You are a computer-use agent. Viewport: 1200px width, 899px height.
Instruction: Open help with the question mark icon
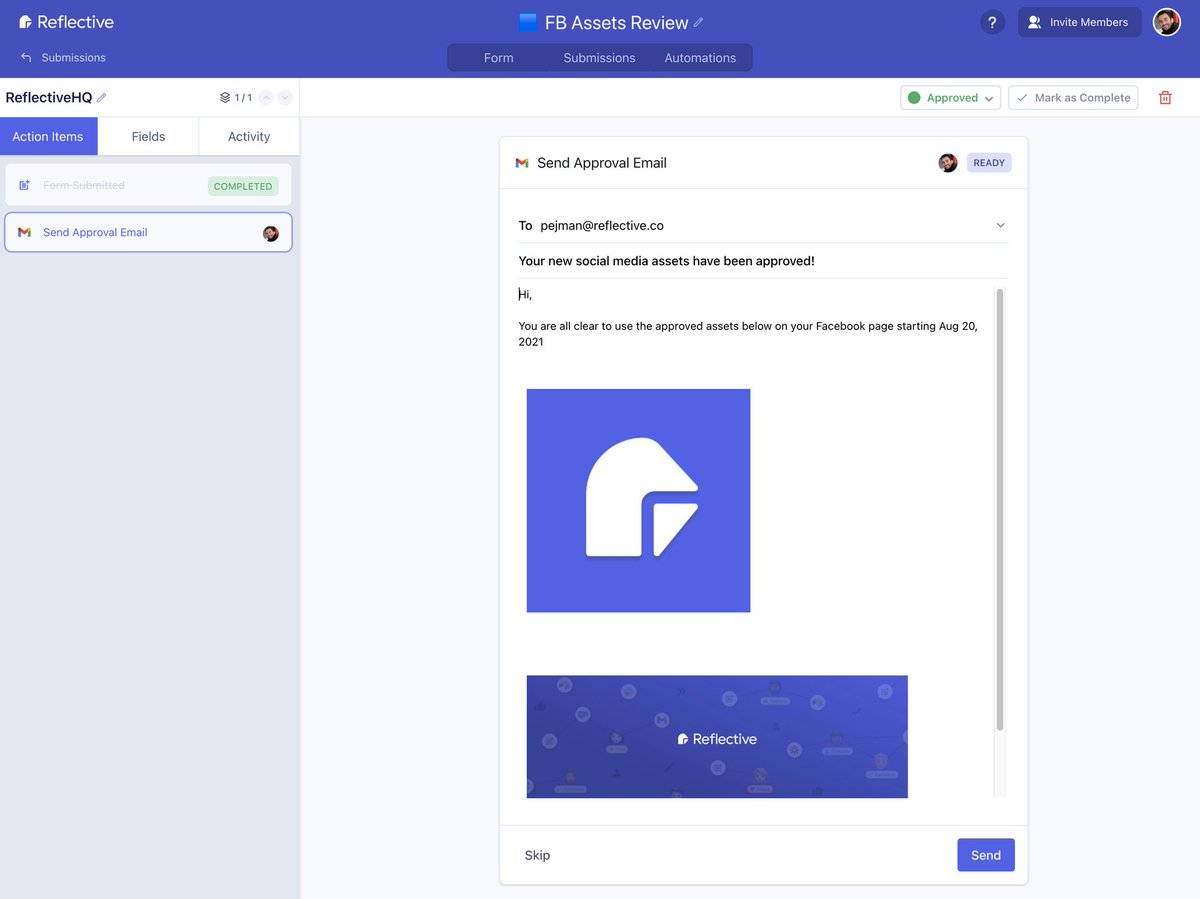coord(992,22)
